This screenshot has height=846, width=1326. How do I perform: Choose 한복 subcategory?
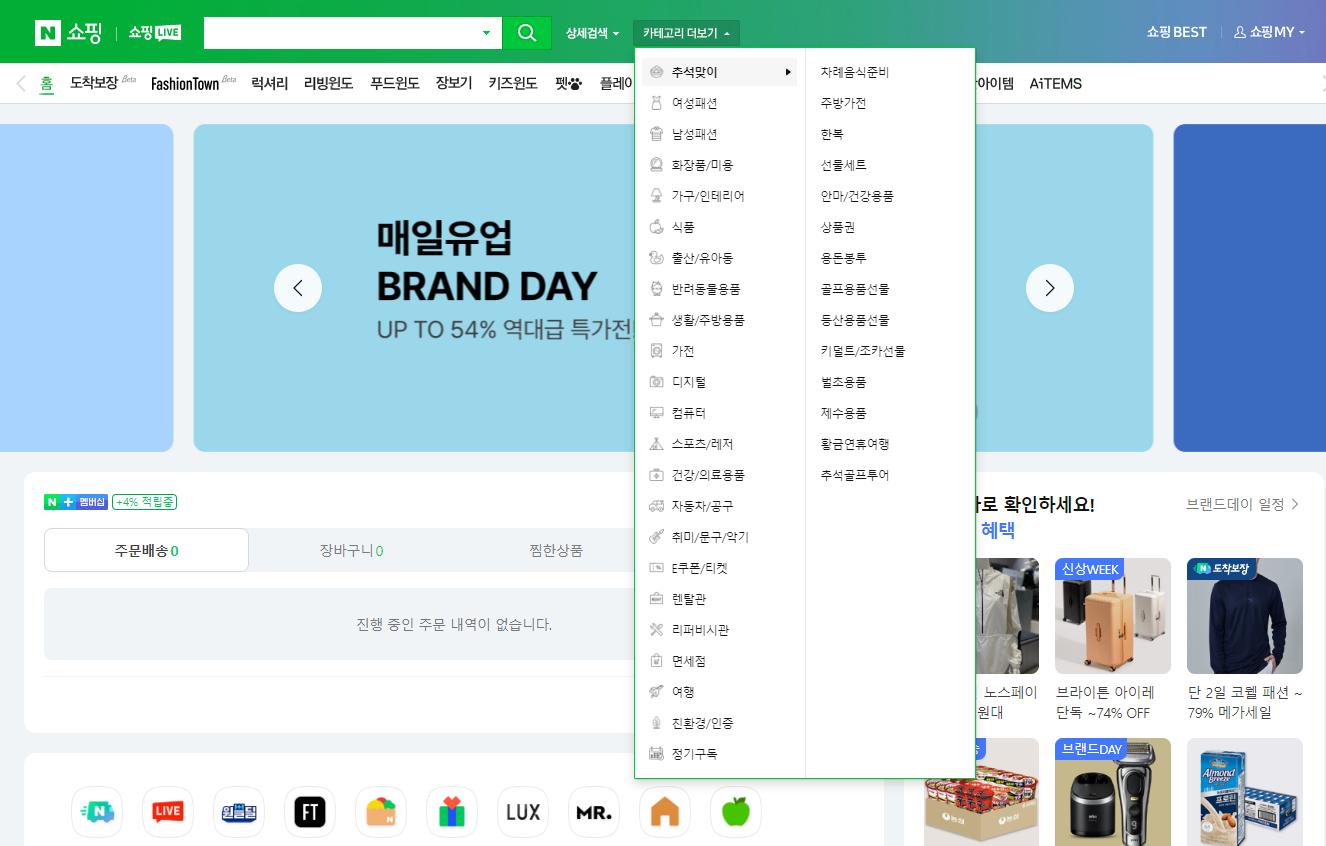832,134
